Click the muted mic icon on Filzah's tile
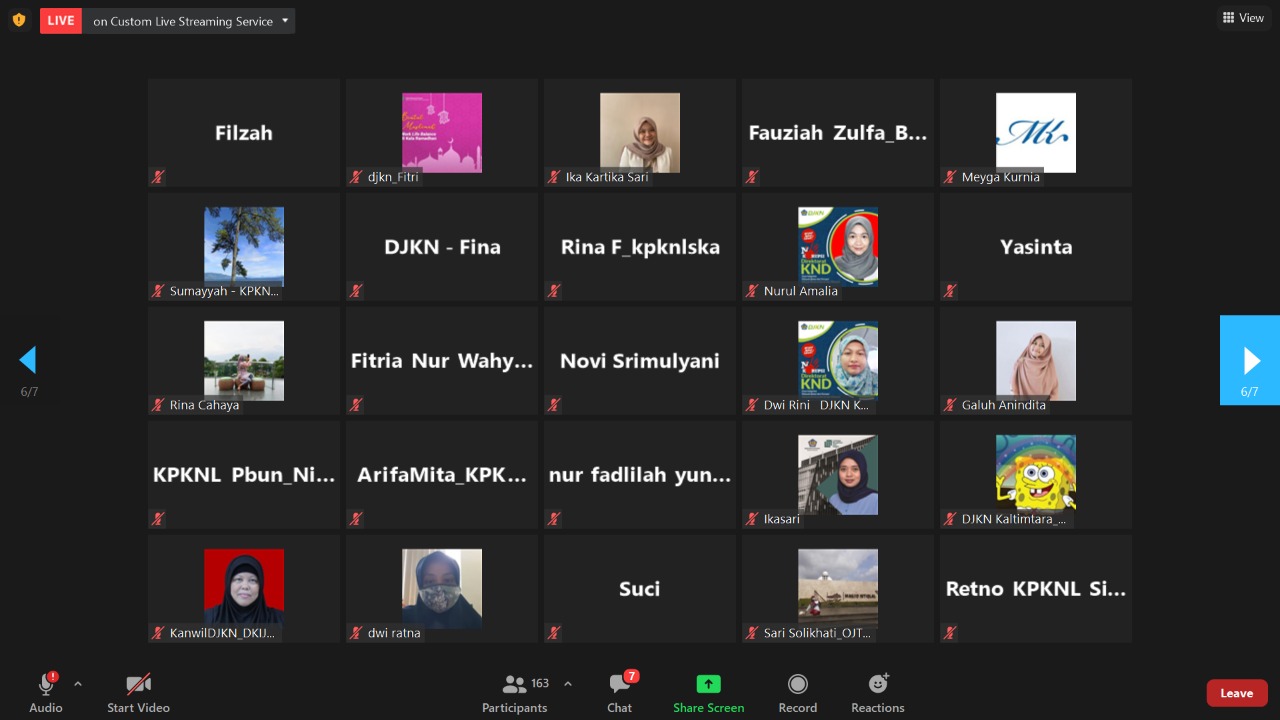Image resolution: width=1280 pixels, height=720 pixels. coord(158,177)
